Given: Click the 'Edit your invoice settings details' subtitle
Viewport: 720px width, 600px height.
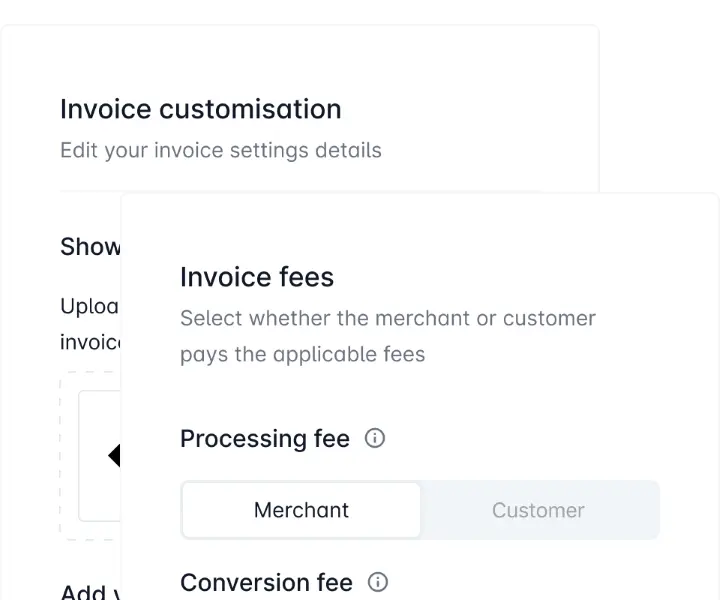Looking at the screenshot, I should pos(220,151).
